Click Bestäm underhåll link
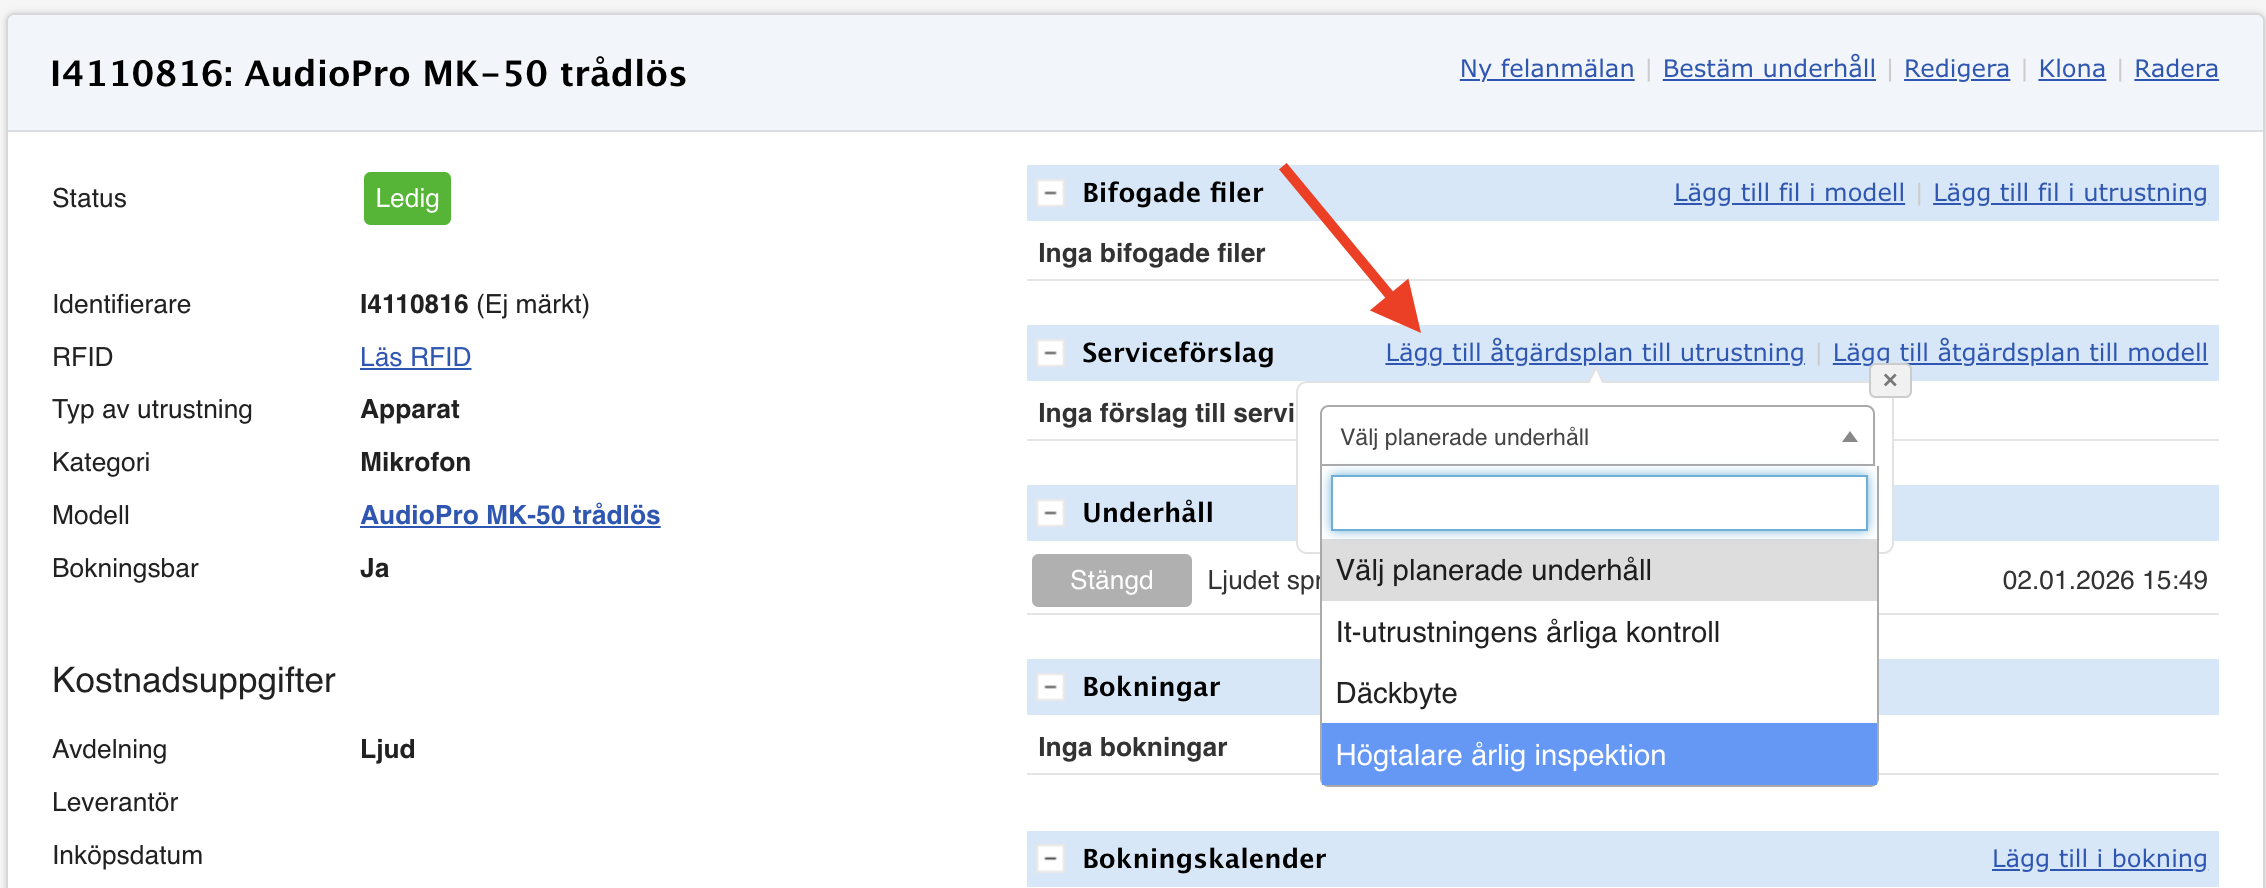 [1769, 69]
